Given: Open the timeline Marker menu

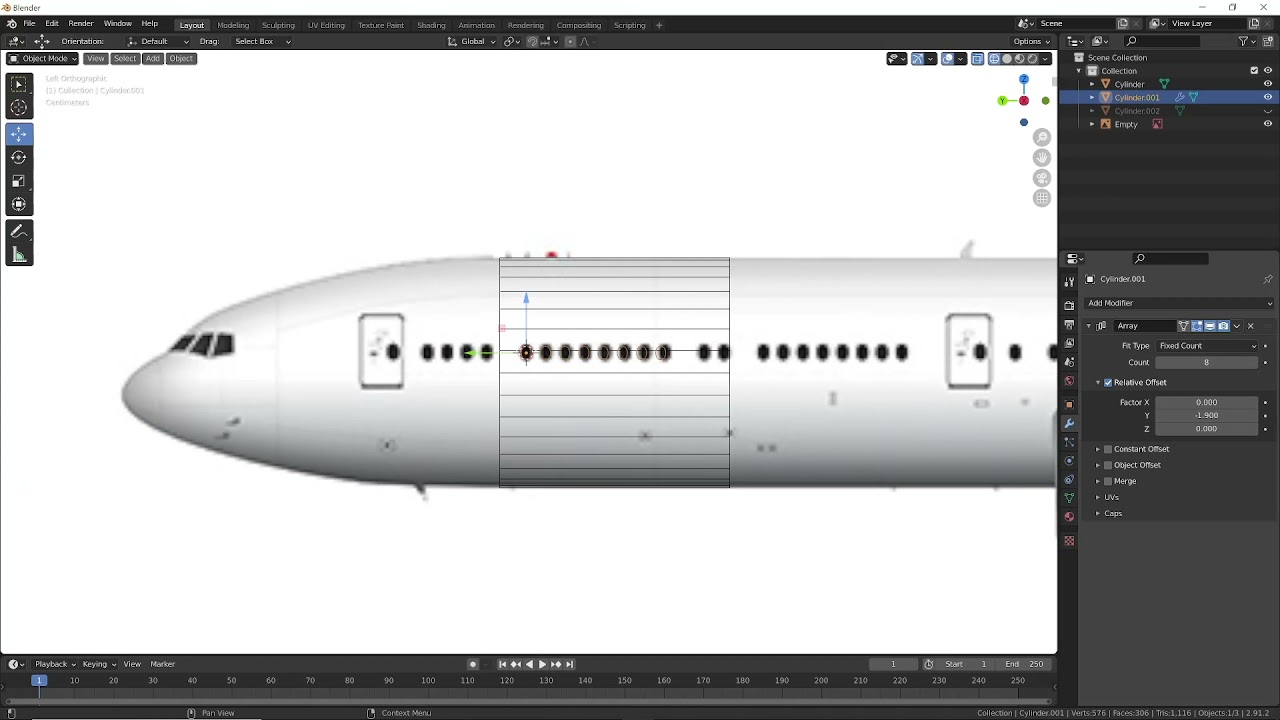Looking at the screenshot, I should [162, 664].
